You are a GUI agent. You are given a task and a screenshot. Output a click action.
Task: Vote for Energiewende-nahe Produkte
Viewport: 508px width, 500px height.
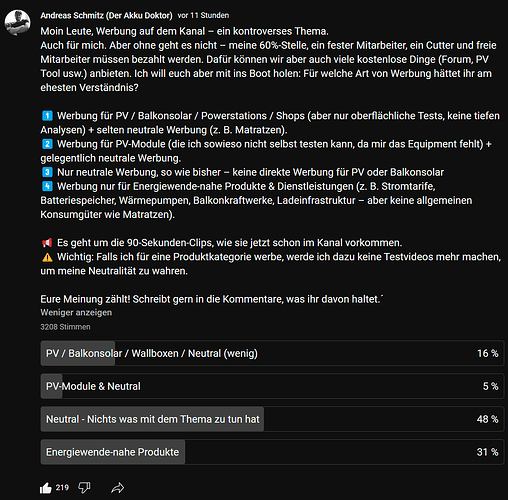click(272, 452)
